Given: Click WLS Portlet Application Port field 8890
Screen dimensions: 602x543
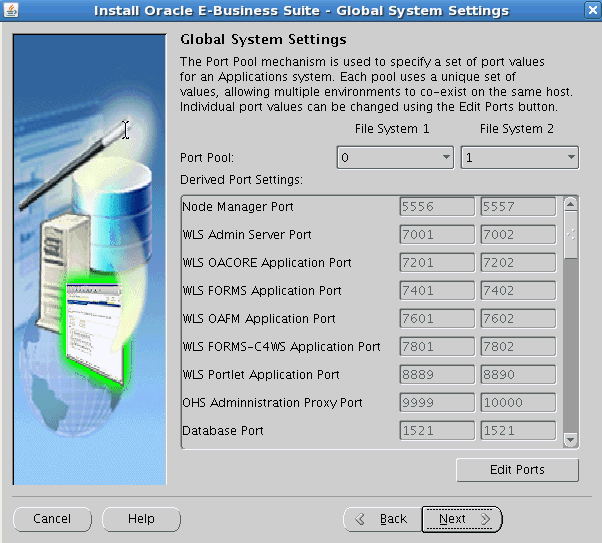Looking at the screenshot, I should click(518, 375).
